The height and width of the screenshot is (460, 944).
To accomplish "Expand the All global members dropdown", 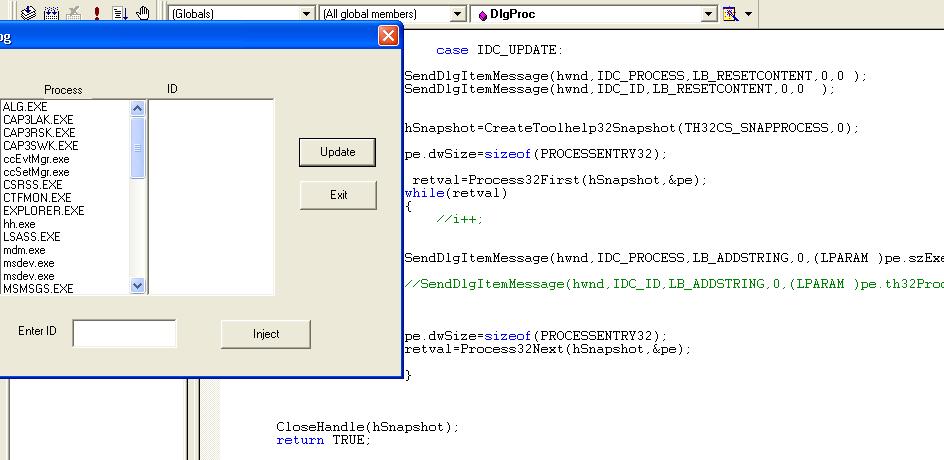I will pos(458,13).
